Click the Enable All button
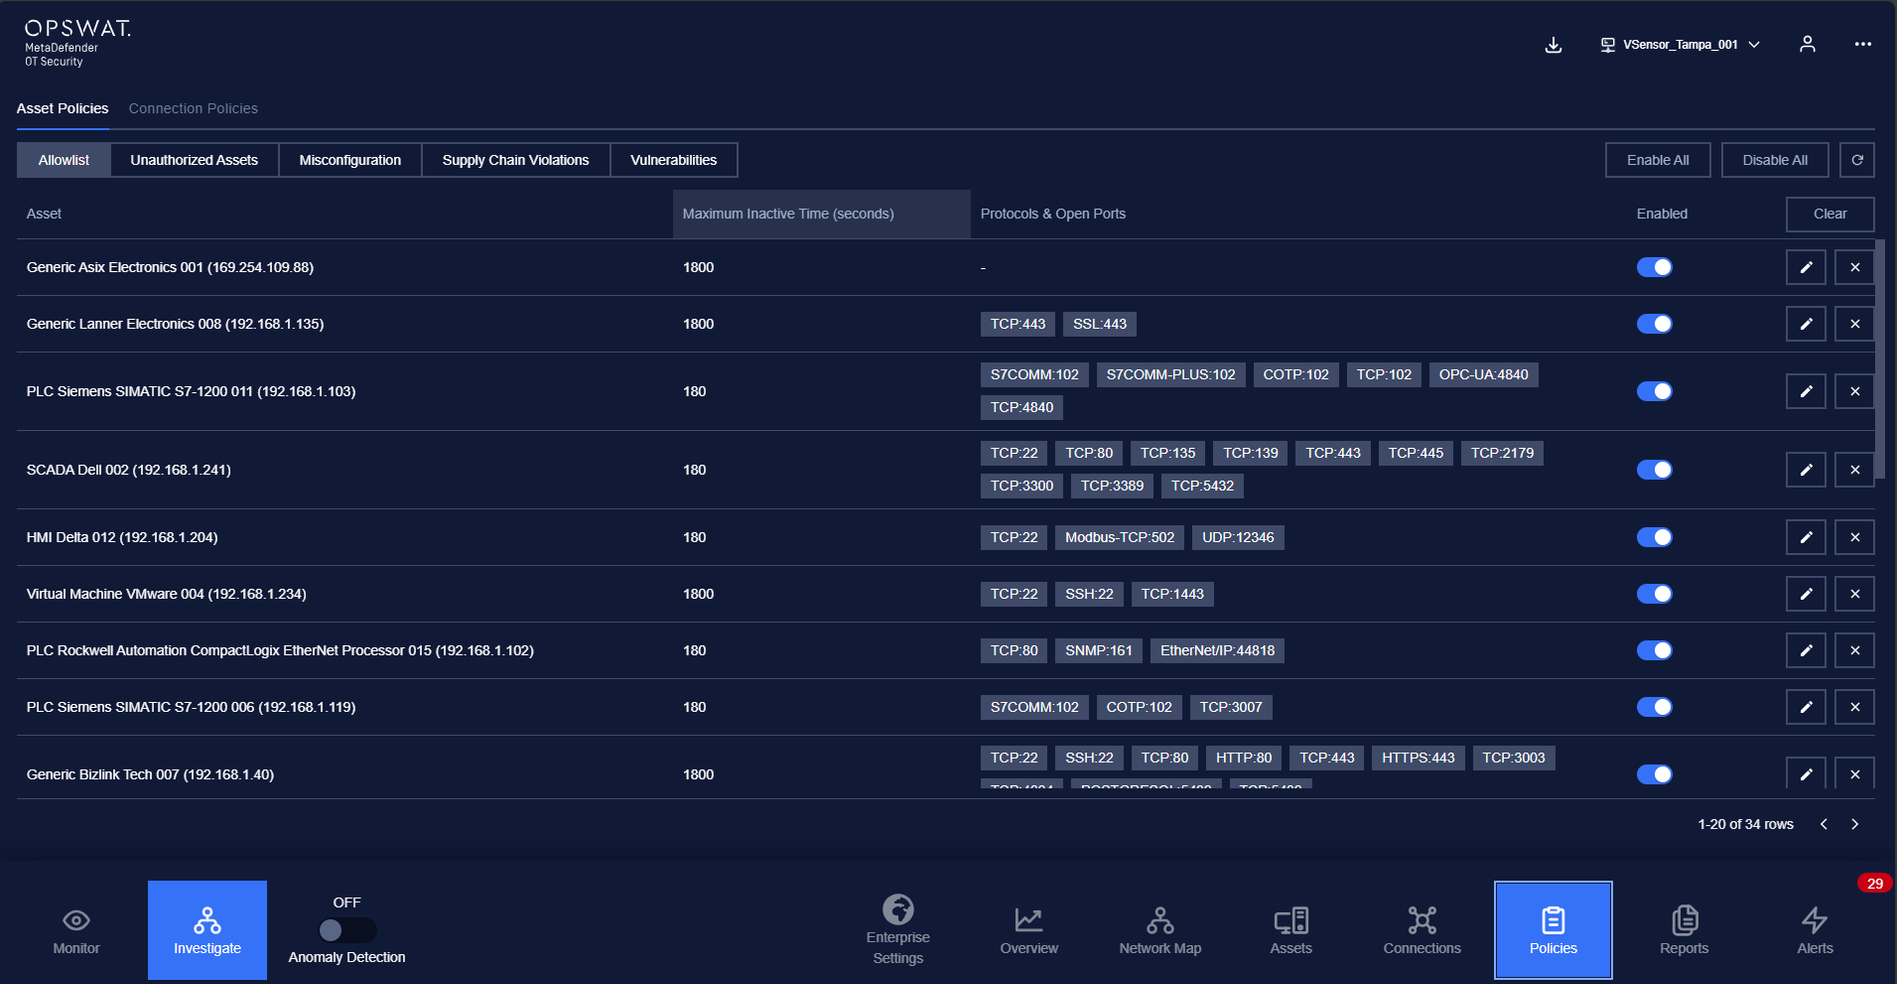 tap(1658, 160)
